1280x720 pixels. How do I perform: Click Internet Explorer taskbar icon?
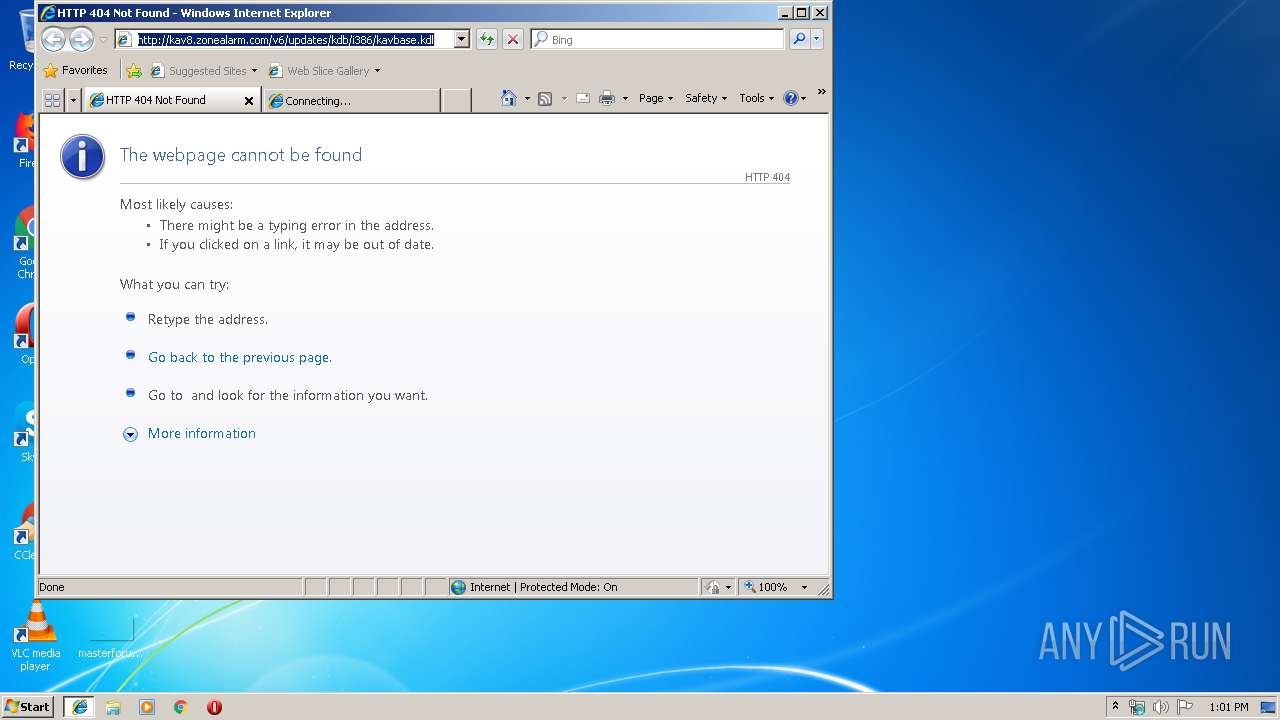[x=80, y=707]
